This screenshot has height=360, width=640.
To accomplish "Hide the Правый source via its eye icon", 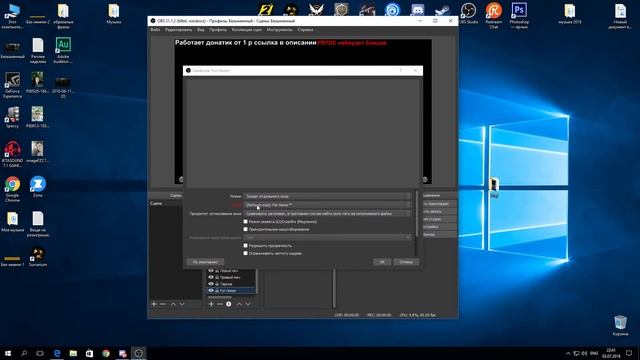I will pos(211,277).
